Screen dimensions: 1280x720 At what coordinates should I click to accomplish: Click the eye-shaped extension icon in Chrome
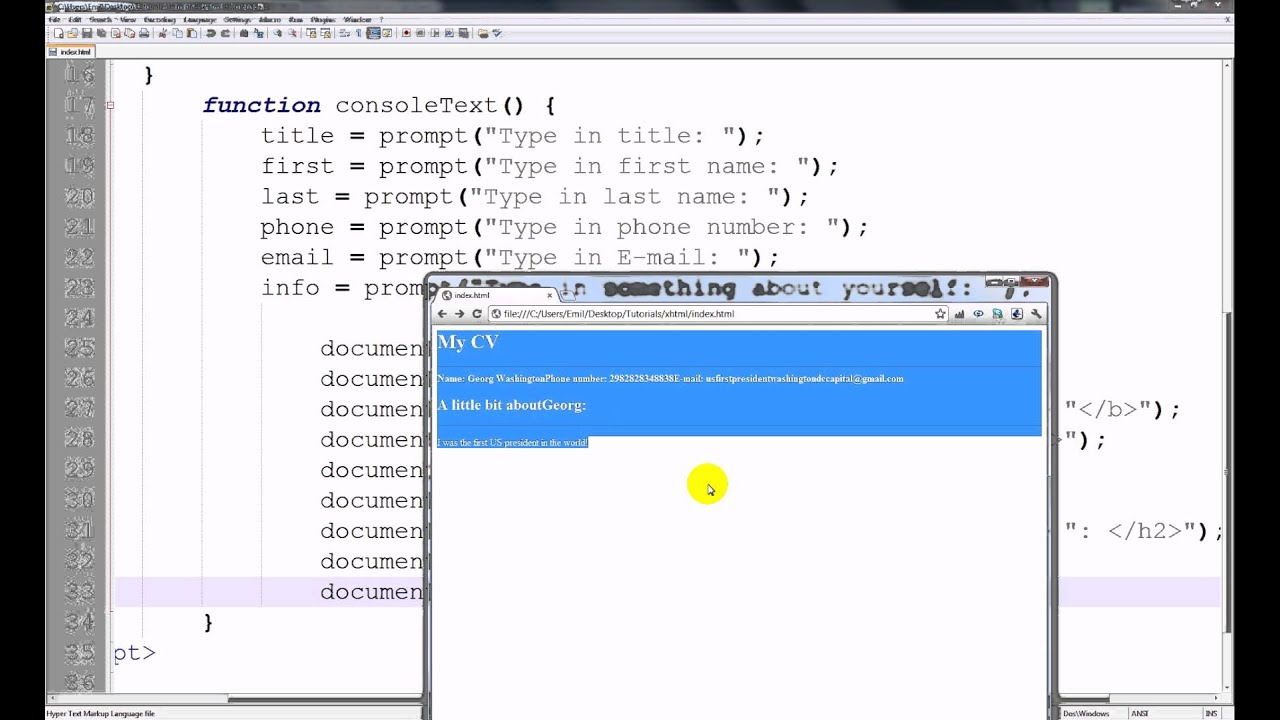(978, 314)
